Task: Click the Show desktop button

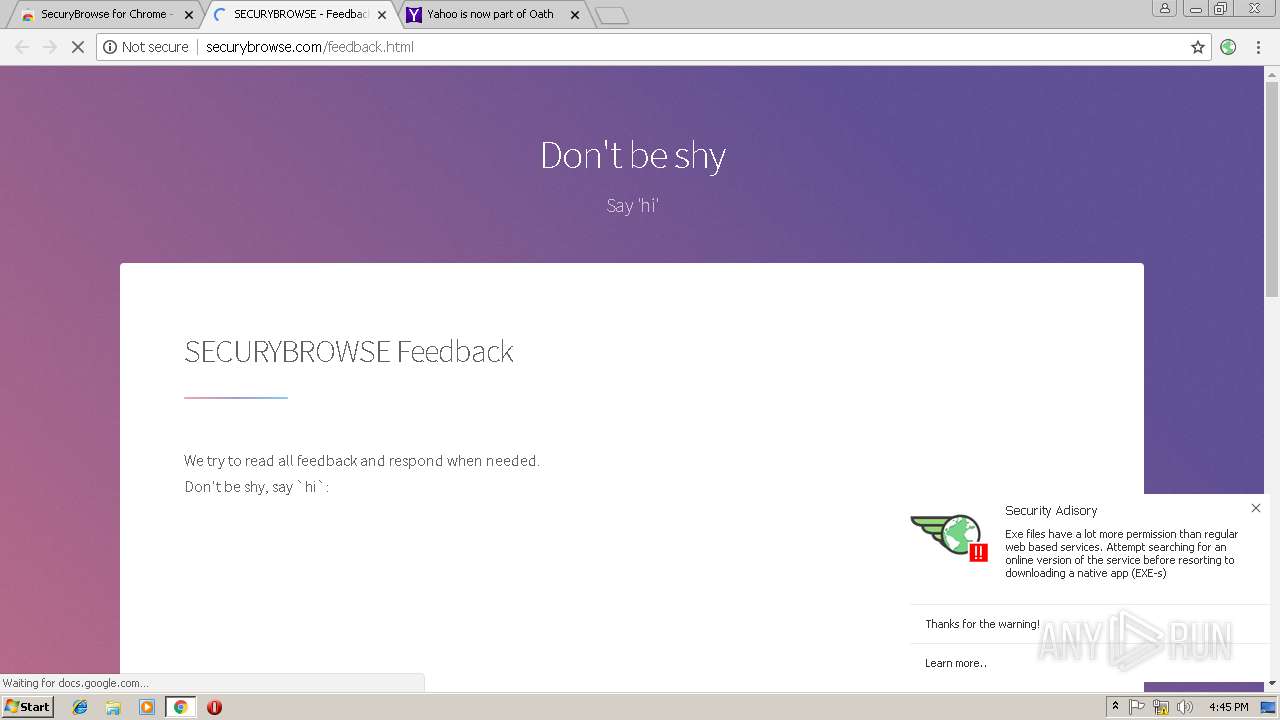Action: [x=1269, y=707]
